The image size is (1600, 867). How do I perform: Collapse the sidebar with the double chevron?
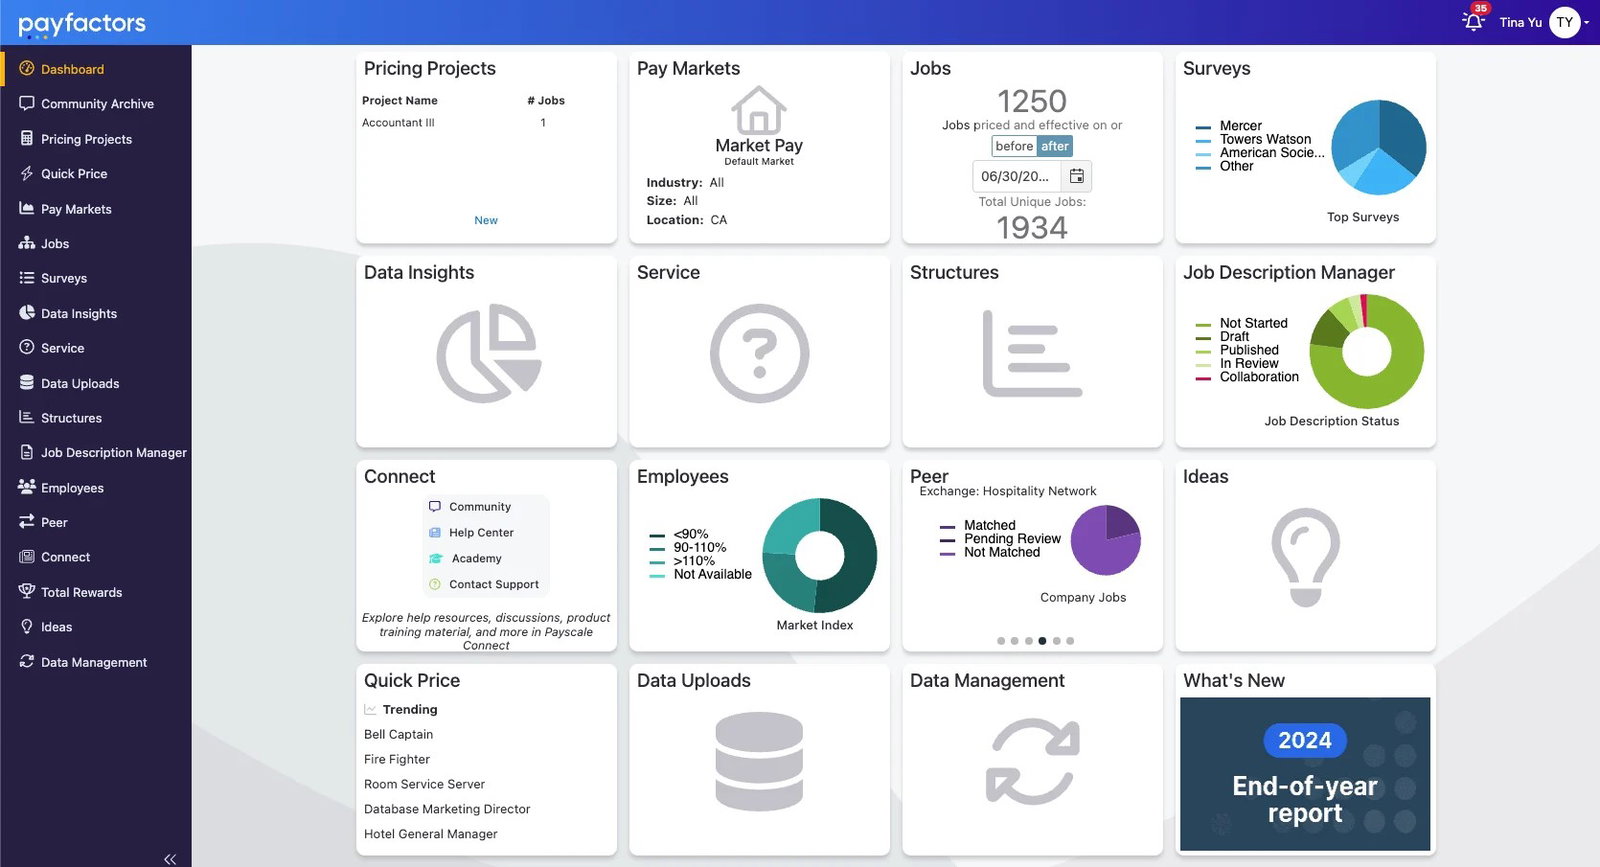[170, 859]
